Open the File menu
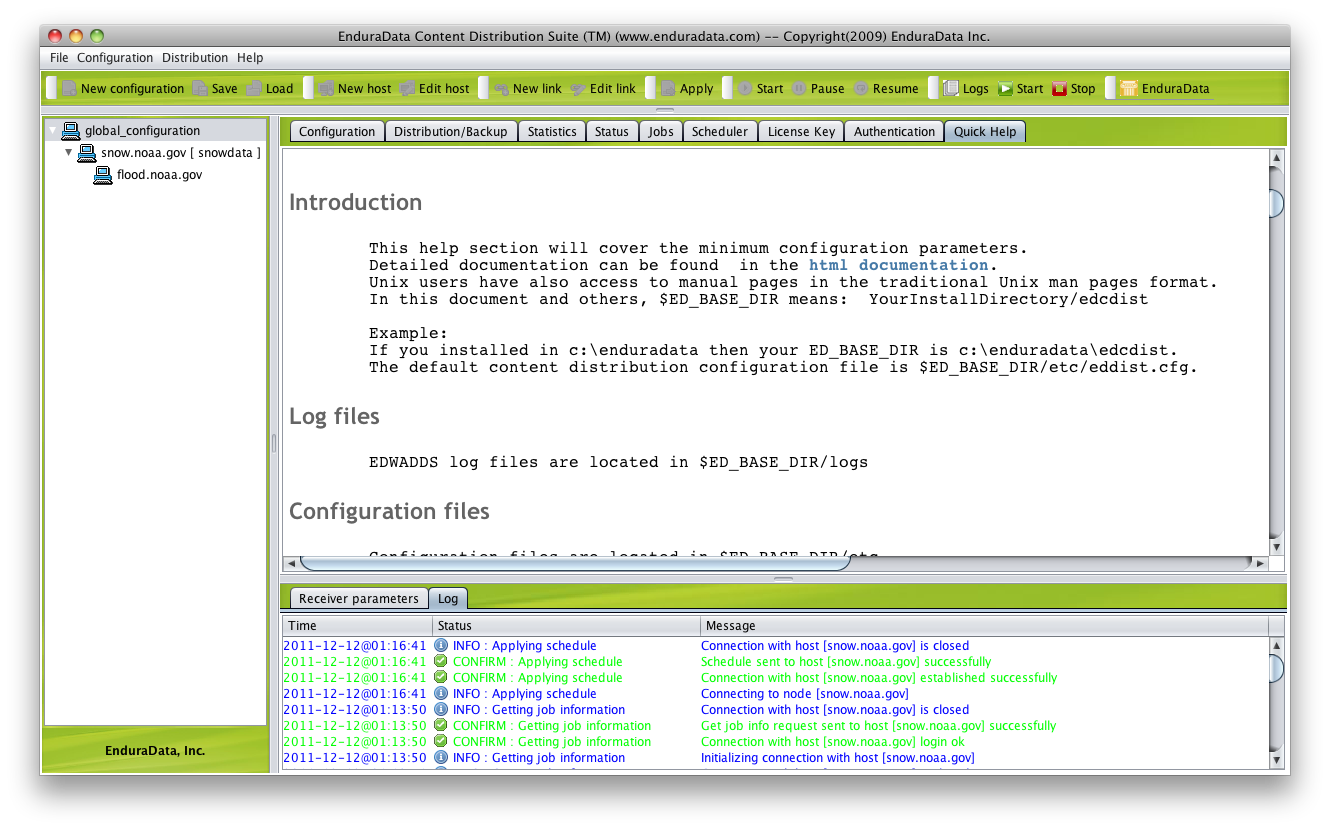 coord(59,58)
